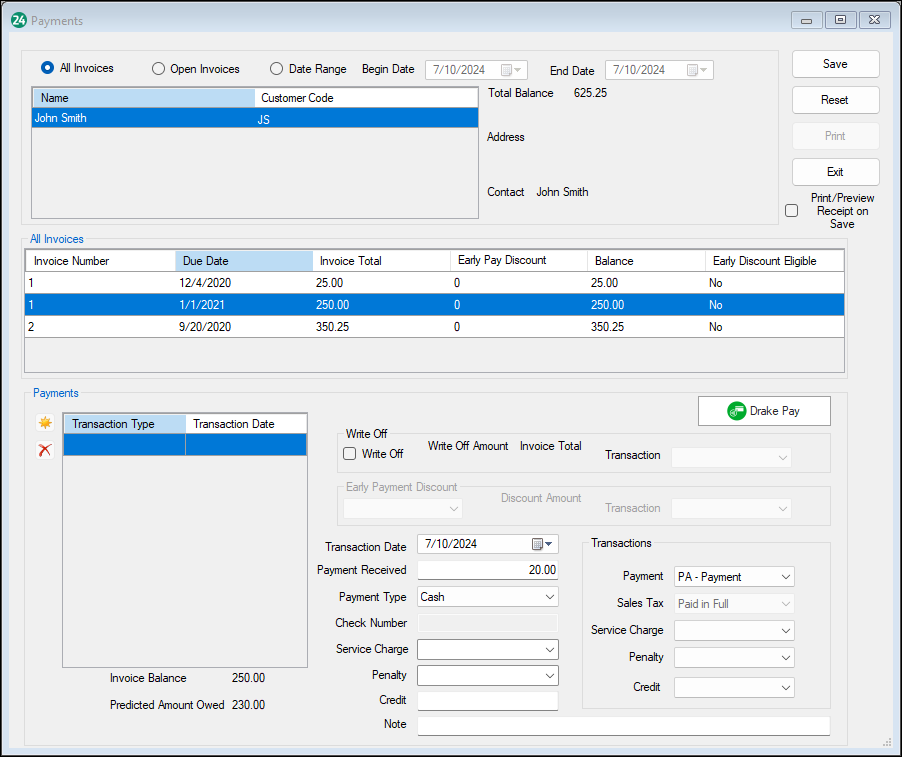902x757 pixels.
Task: Select invoice number 2 in the list
Action: (x=300, y=326)
